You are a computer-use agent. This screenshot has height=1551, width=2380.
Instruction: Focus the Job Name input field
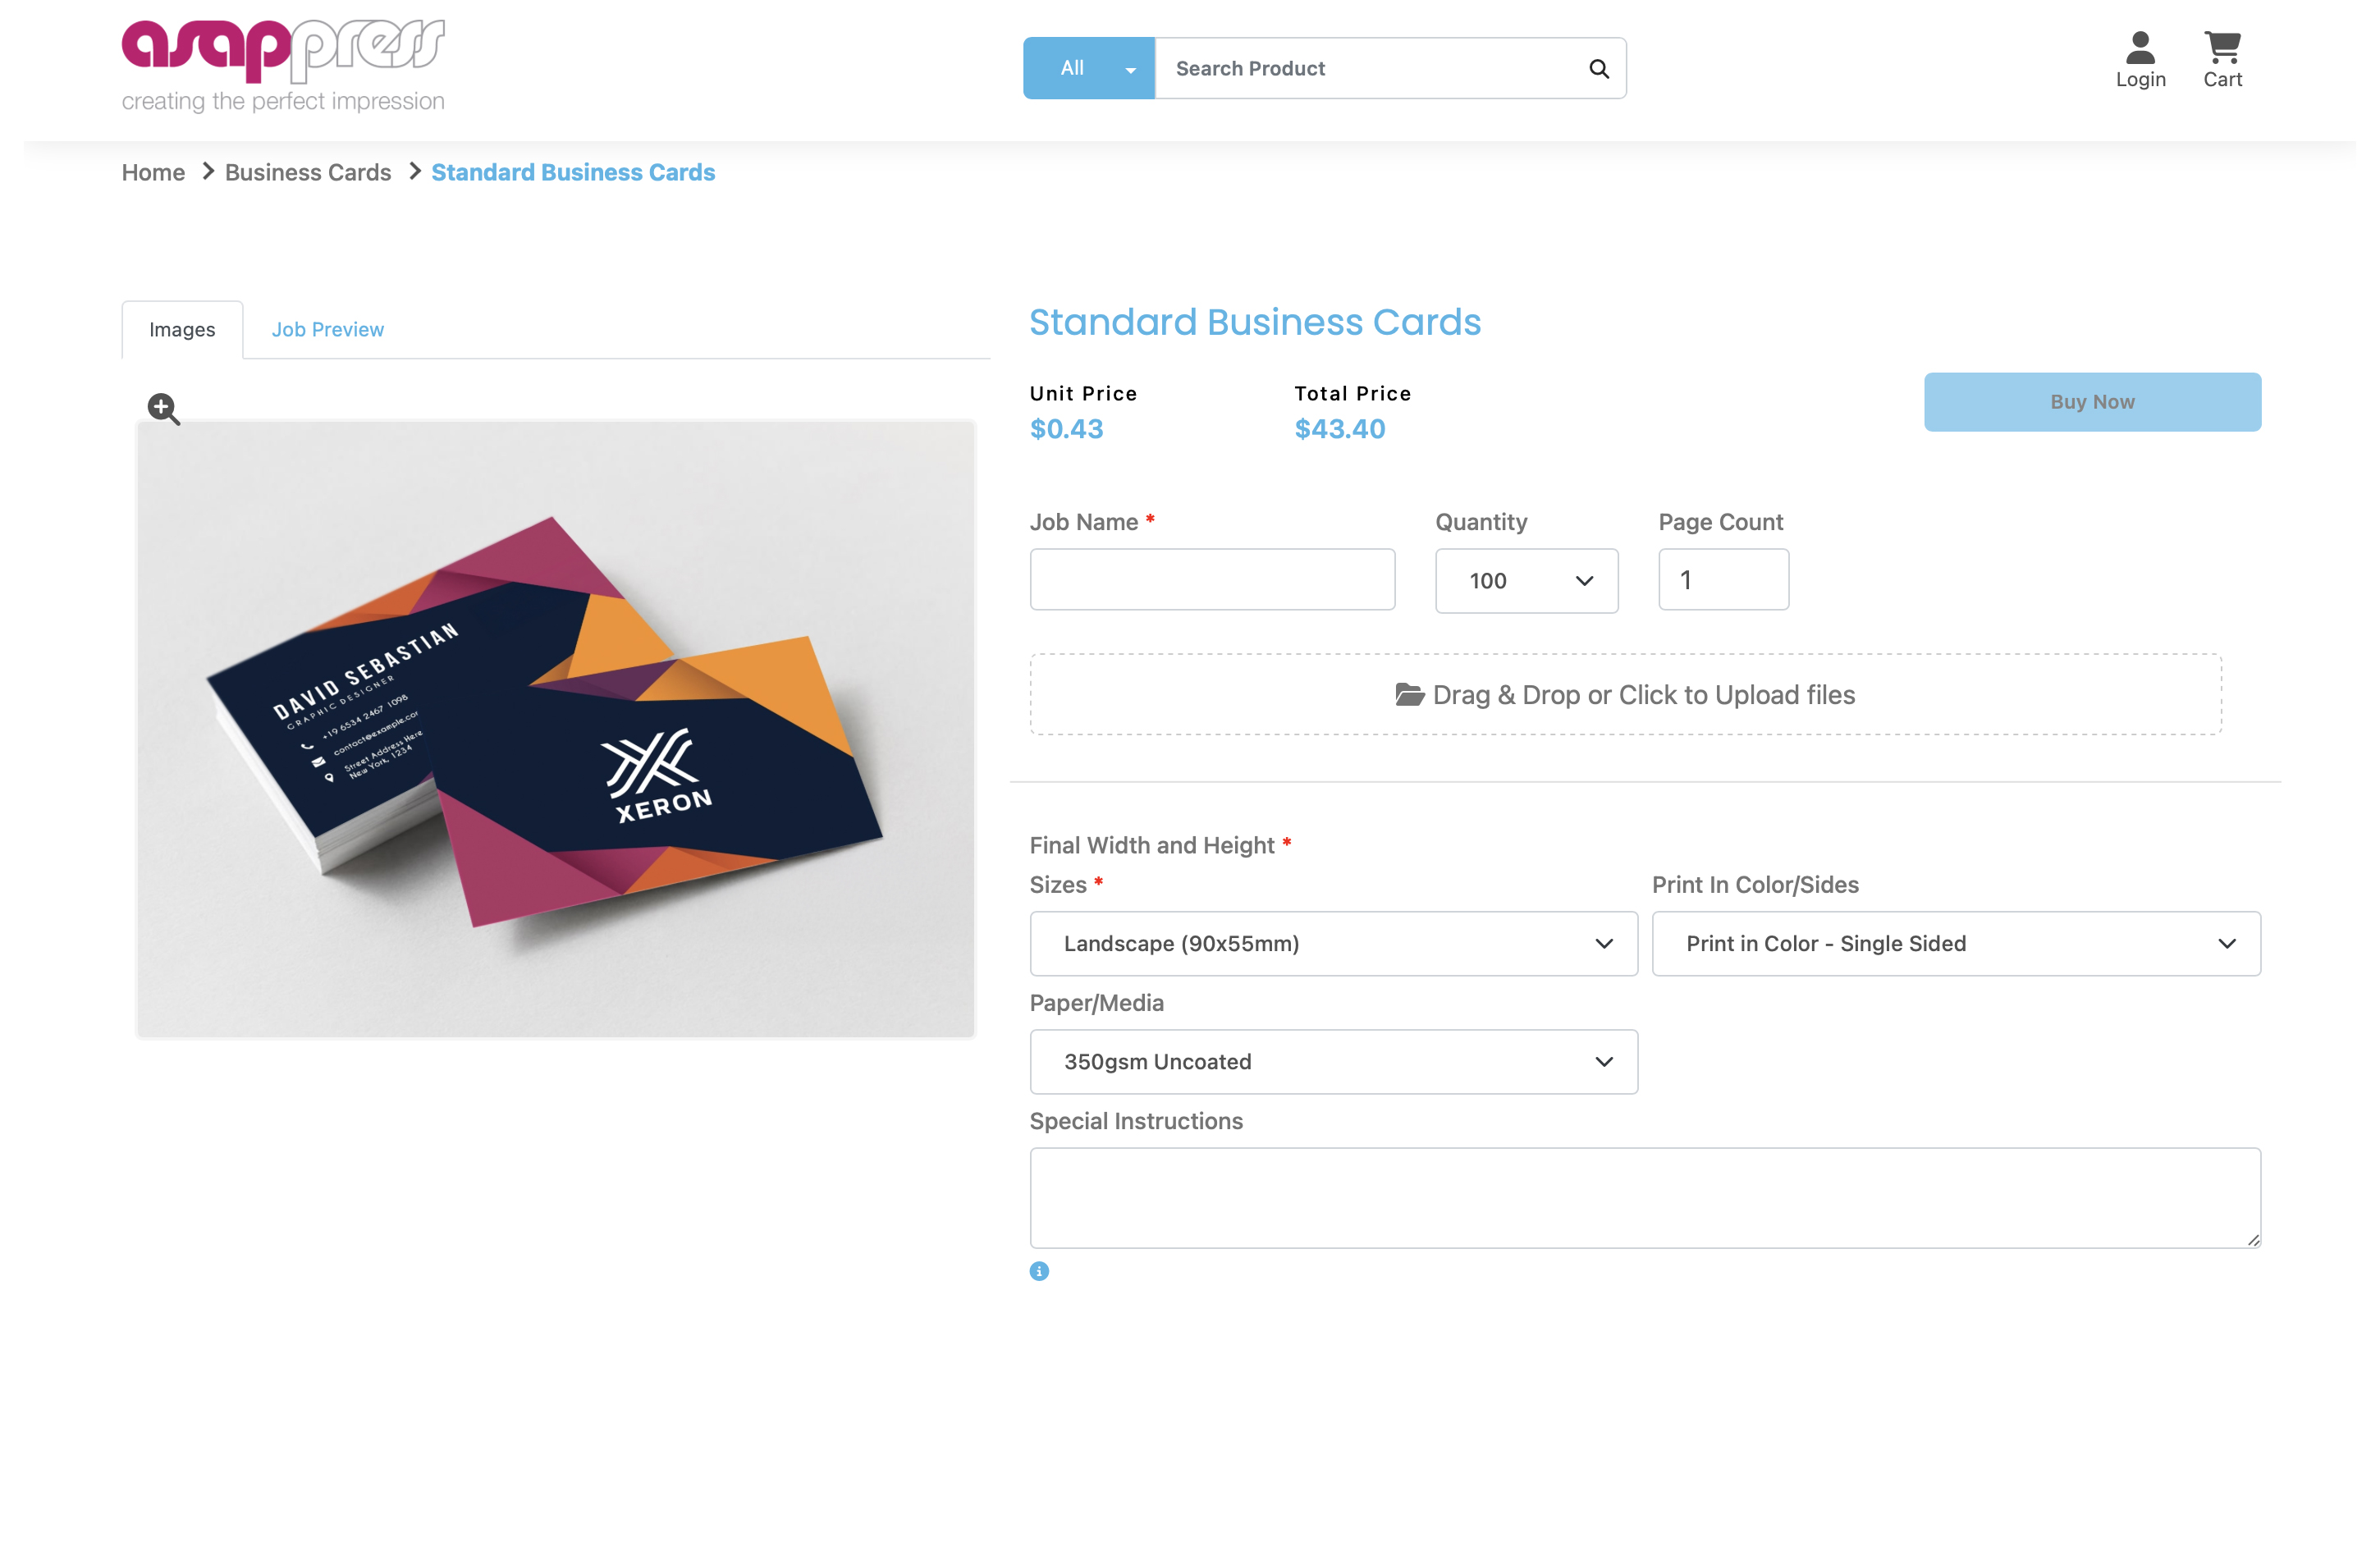point(1212,579)
